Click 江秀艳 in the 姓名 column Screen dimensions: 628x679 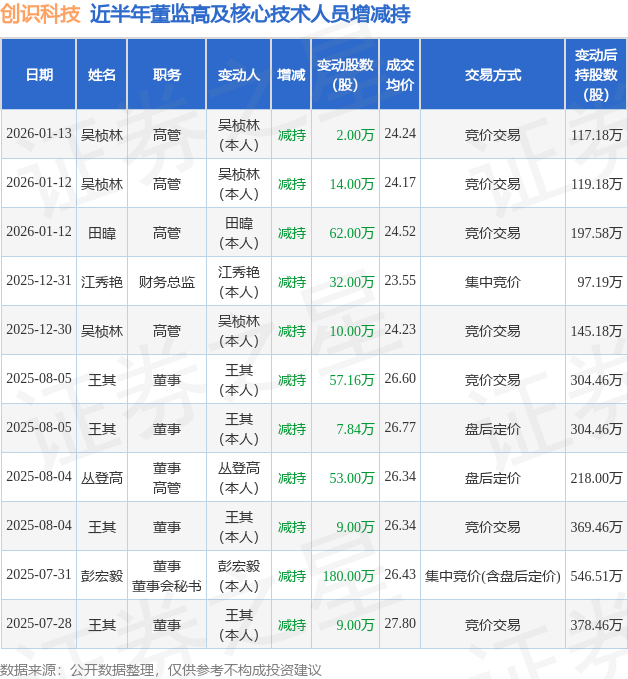102,282
